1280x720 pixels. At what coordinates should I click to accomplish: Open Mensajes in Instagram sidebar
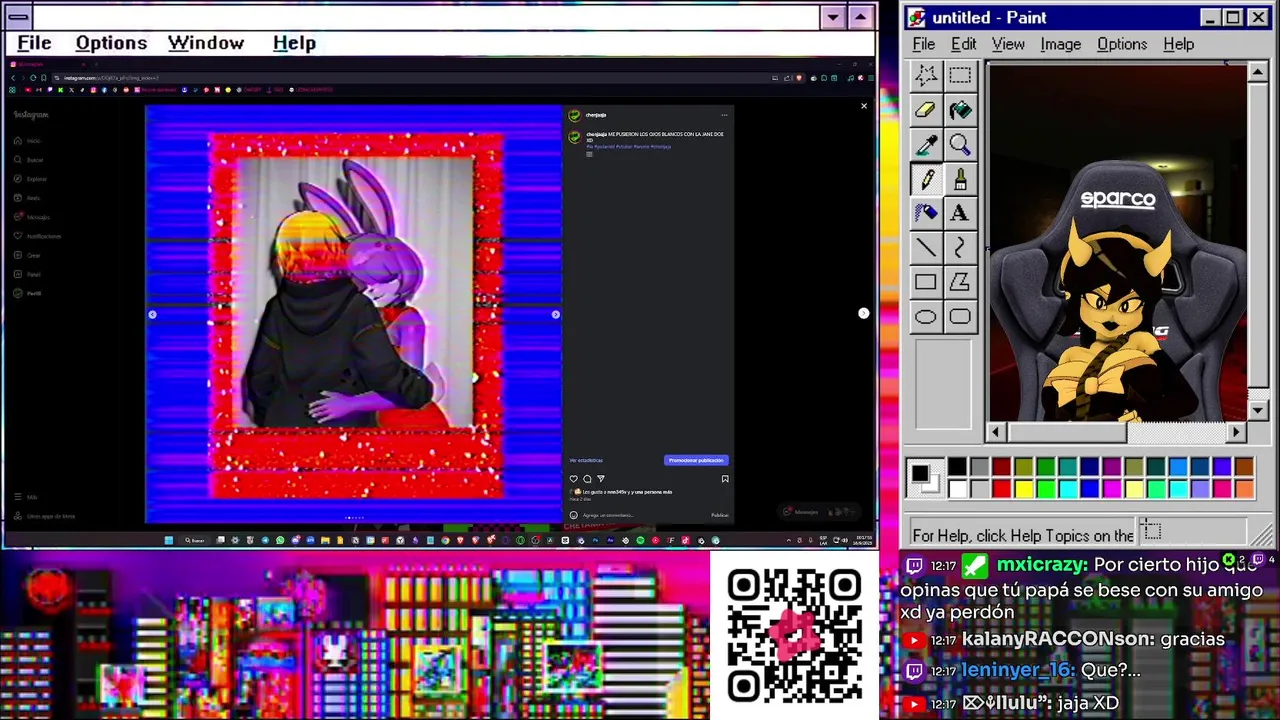pos(32,217)
